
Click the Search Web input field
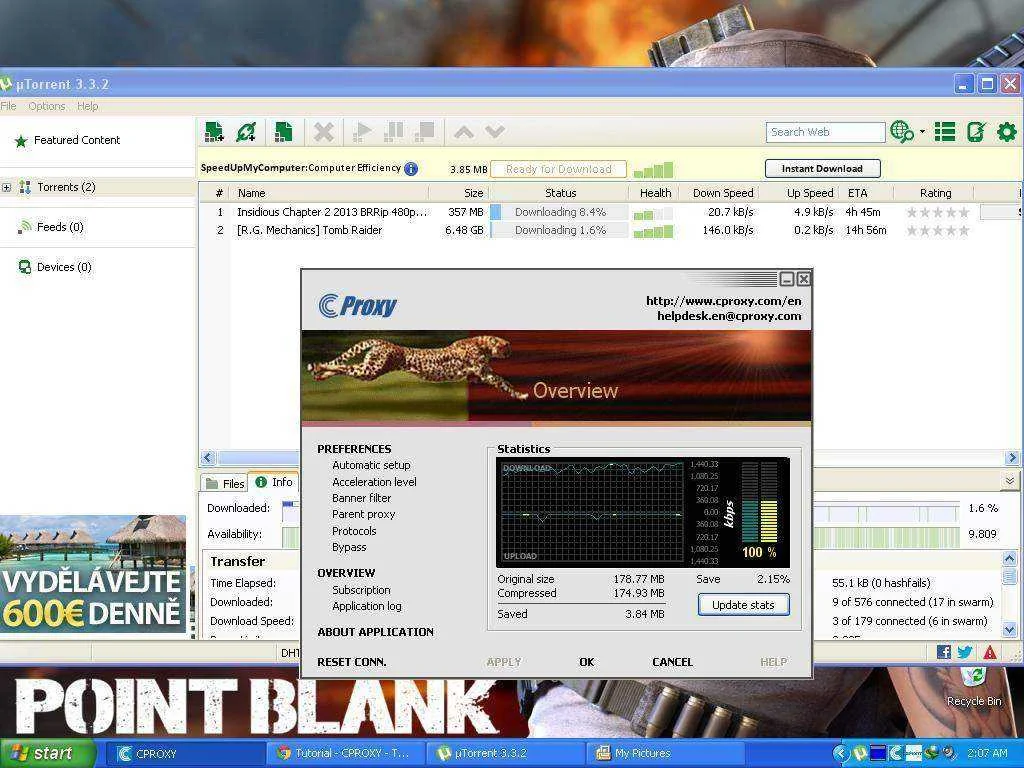(x=825, y=132)
